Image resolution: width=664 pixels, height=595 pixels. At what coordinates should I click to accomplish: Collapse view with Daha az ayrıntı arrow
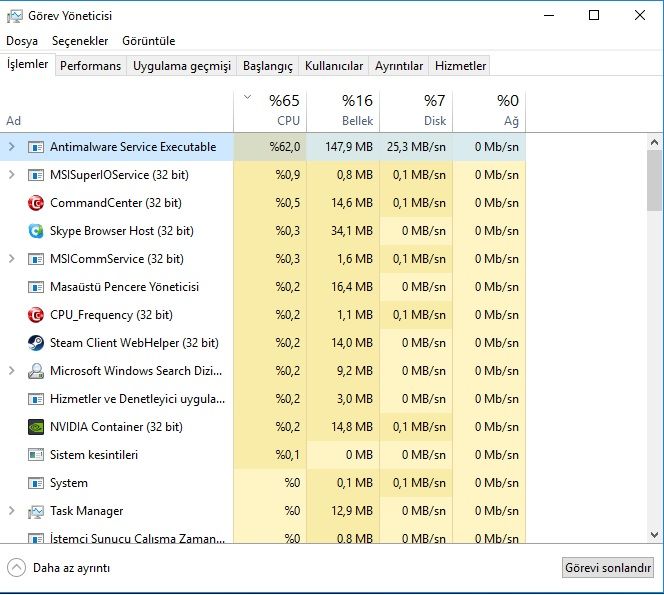click(17, 568)
